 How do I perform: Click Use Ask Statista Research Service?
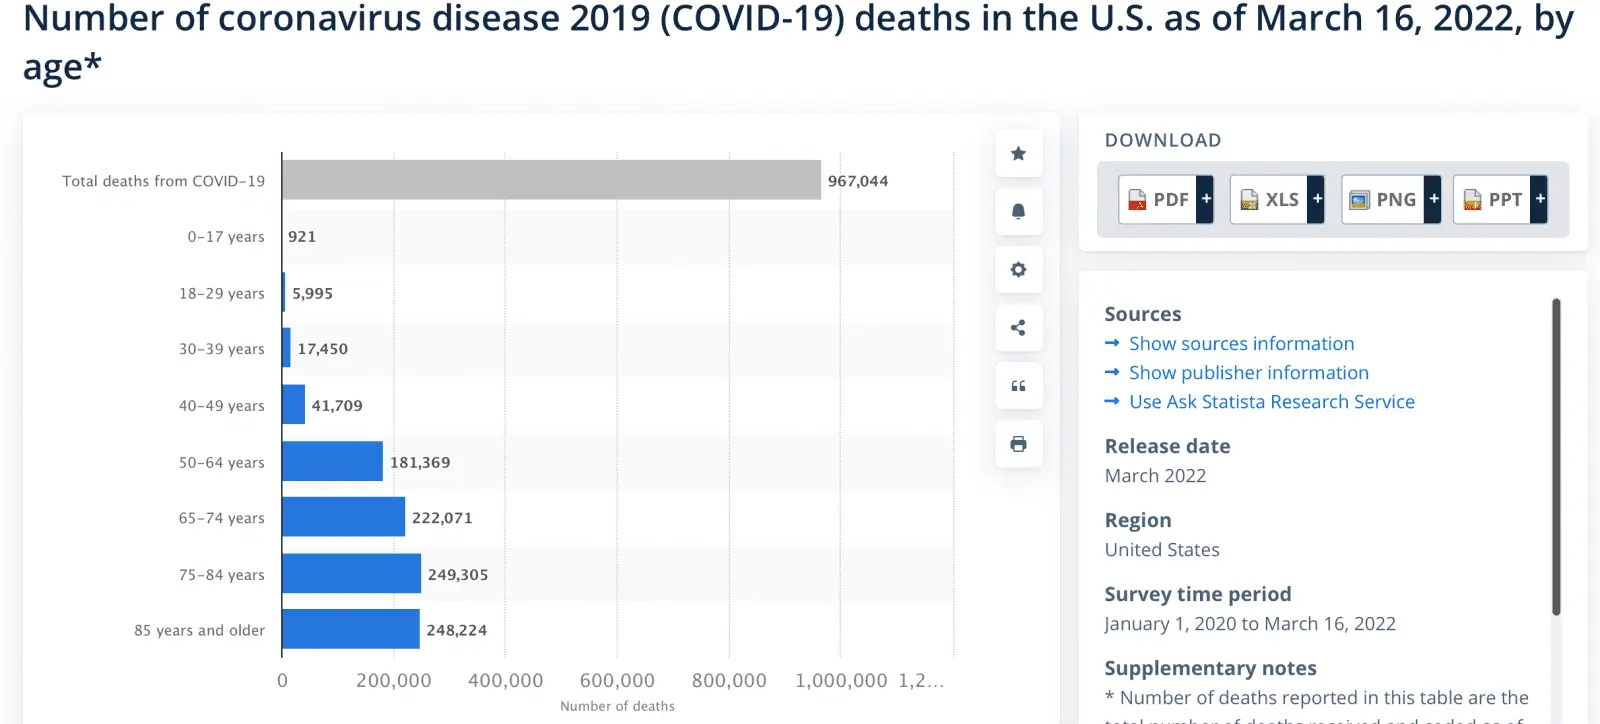pos(1271,402)
